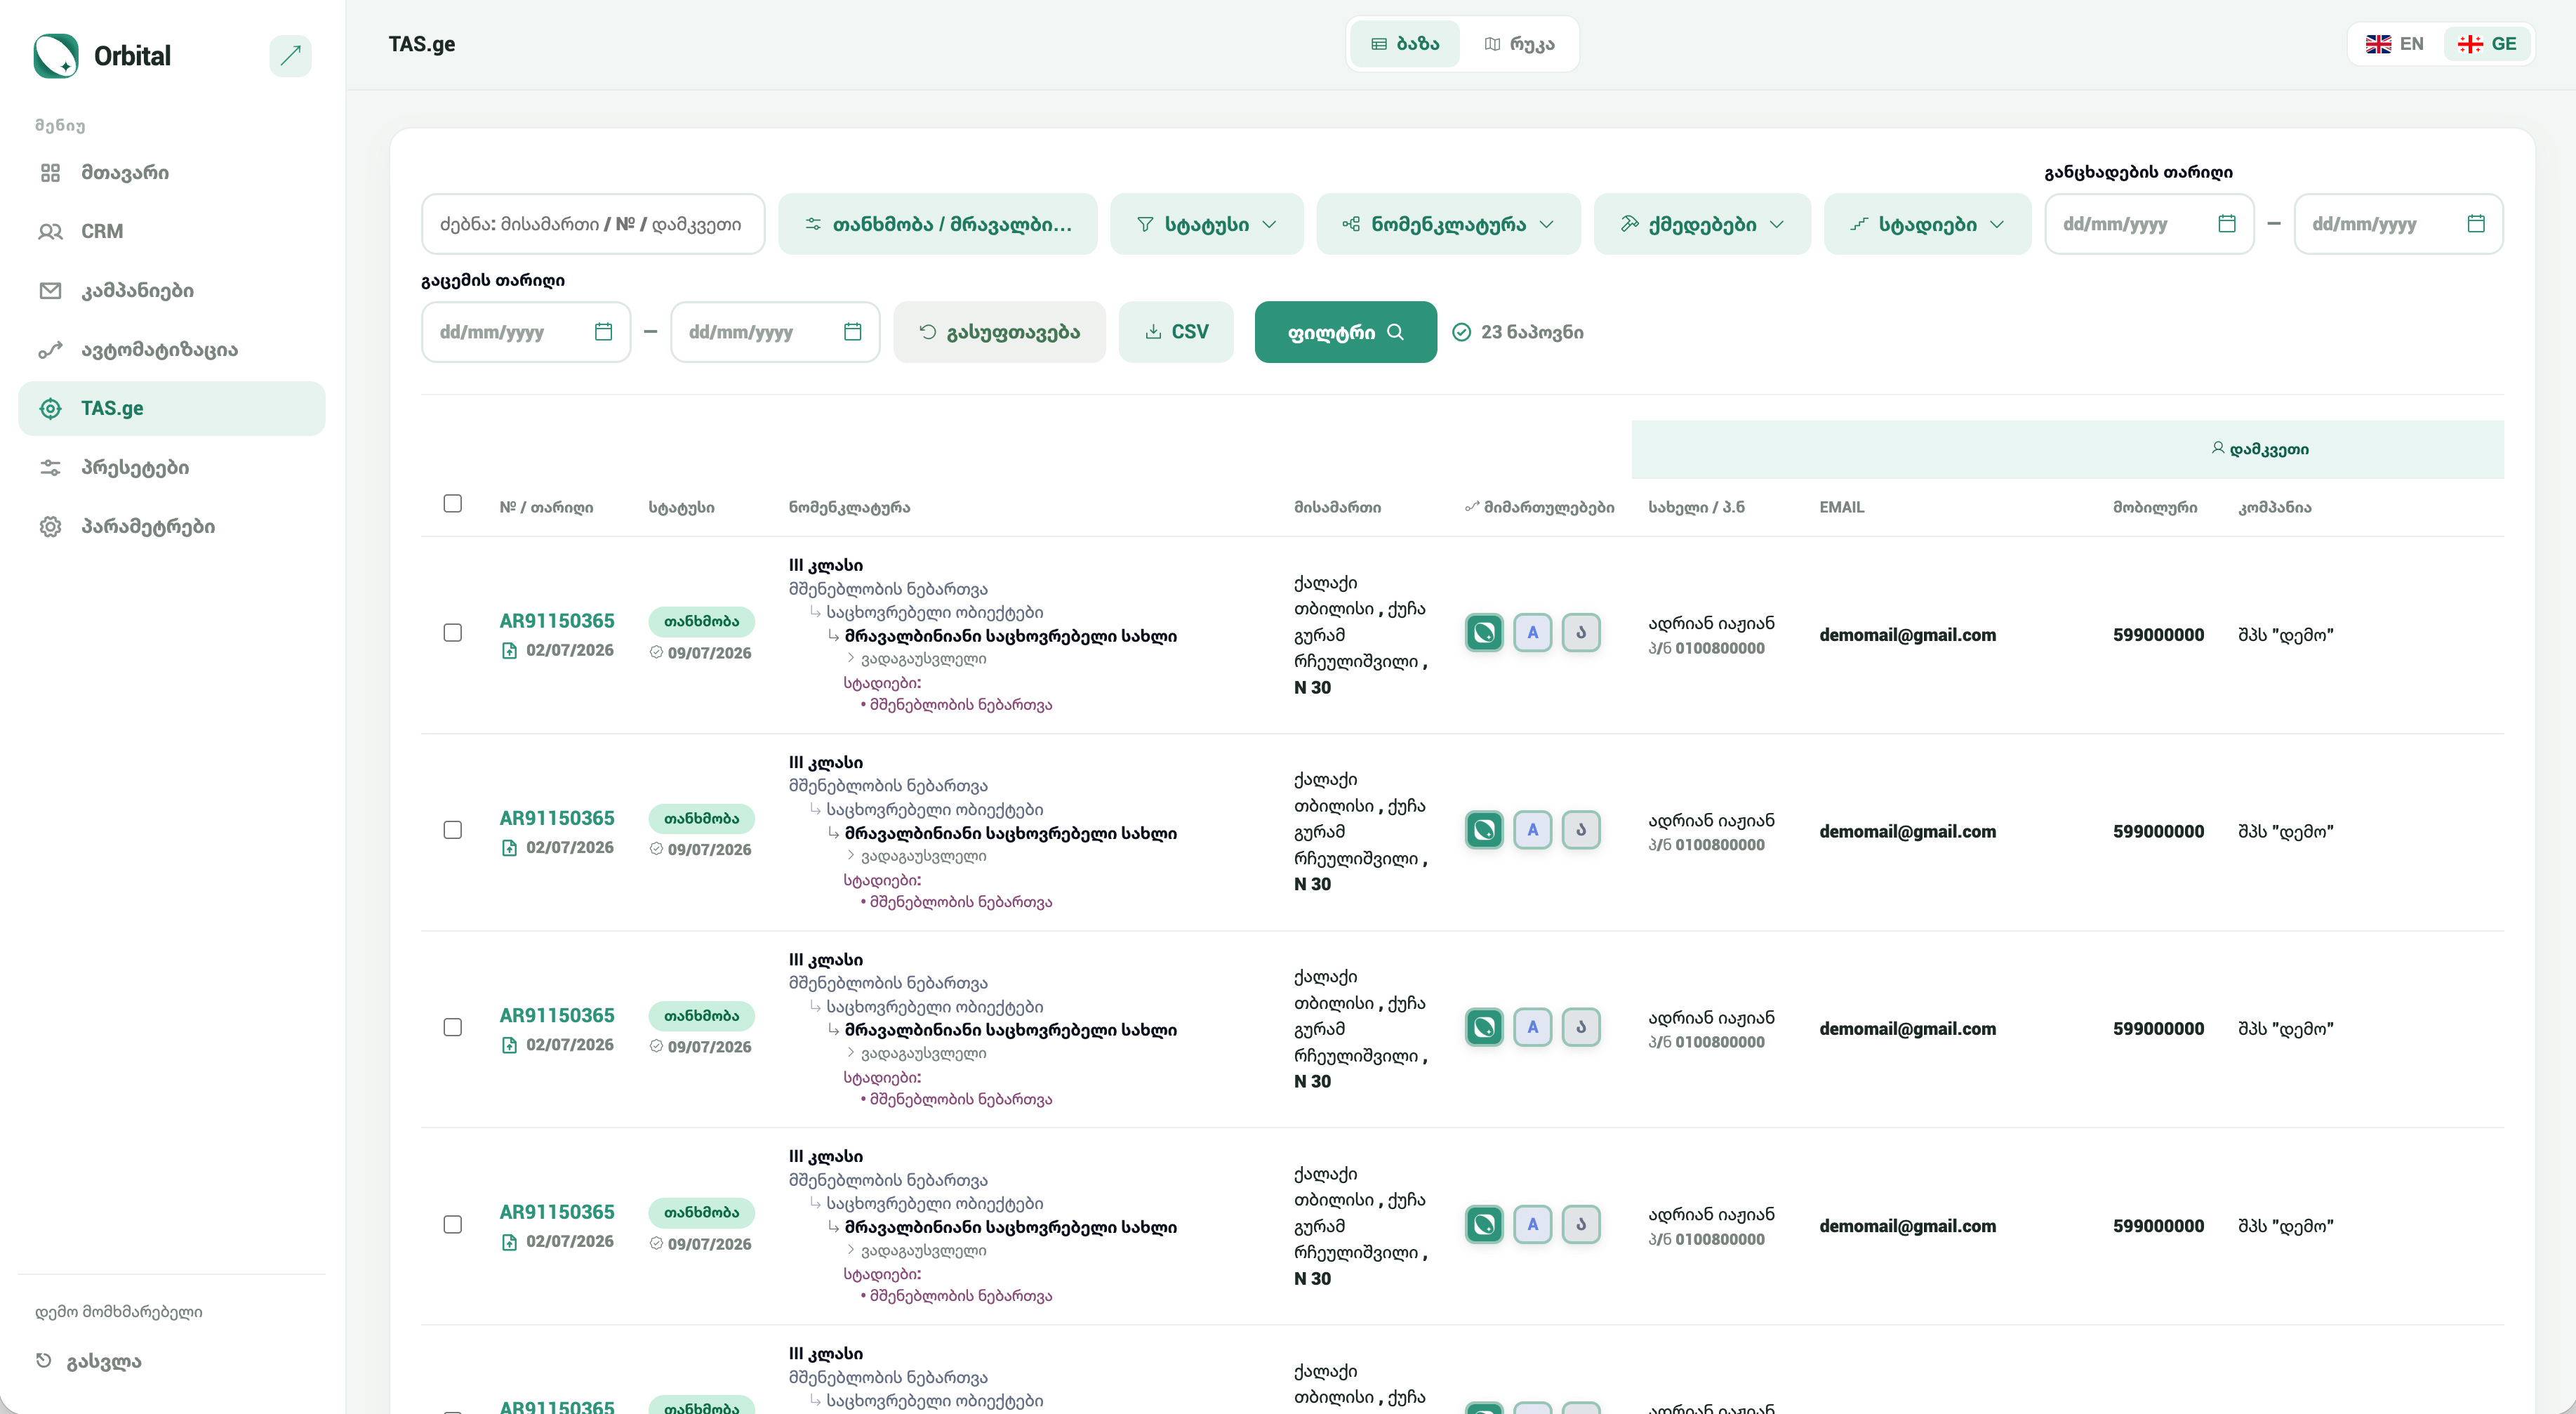Click the ა icon in third row
The width and height of the screenshot is (2576, 1414).
point(1581,1027)
